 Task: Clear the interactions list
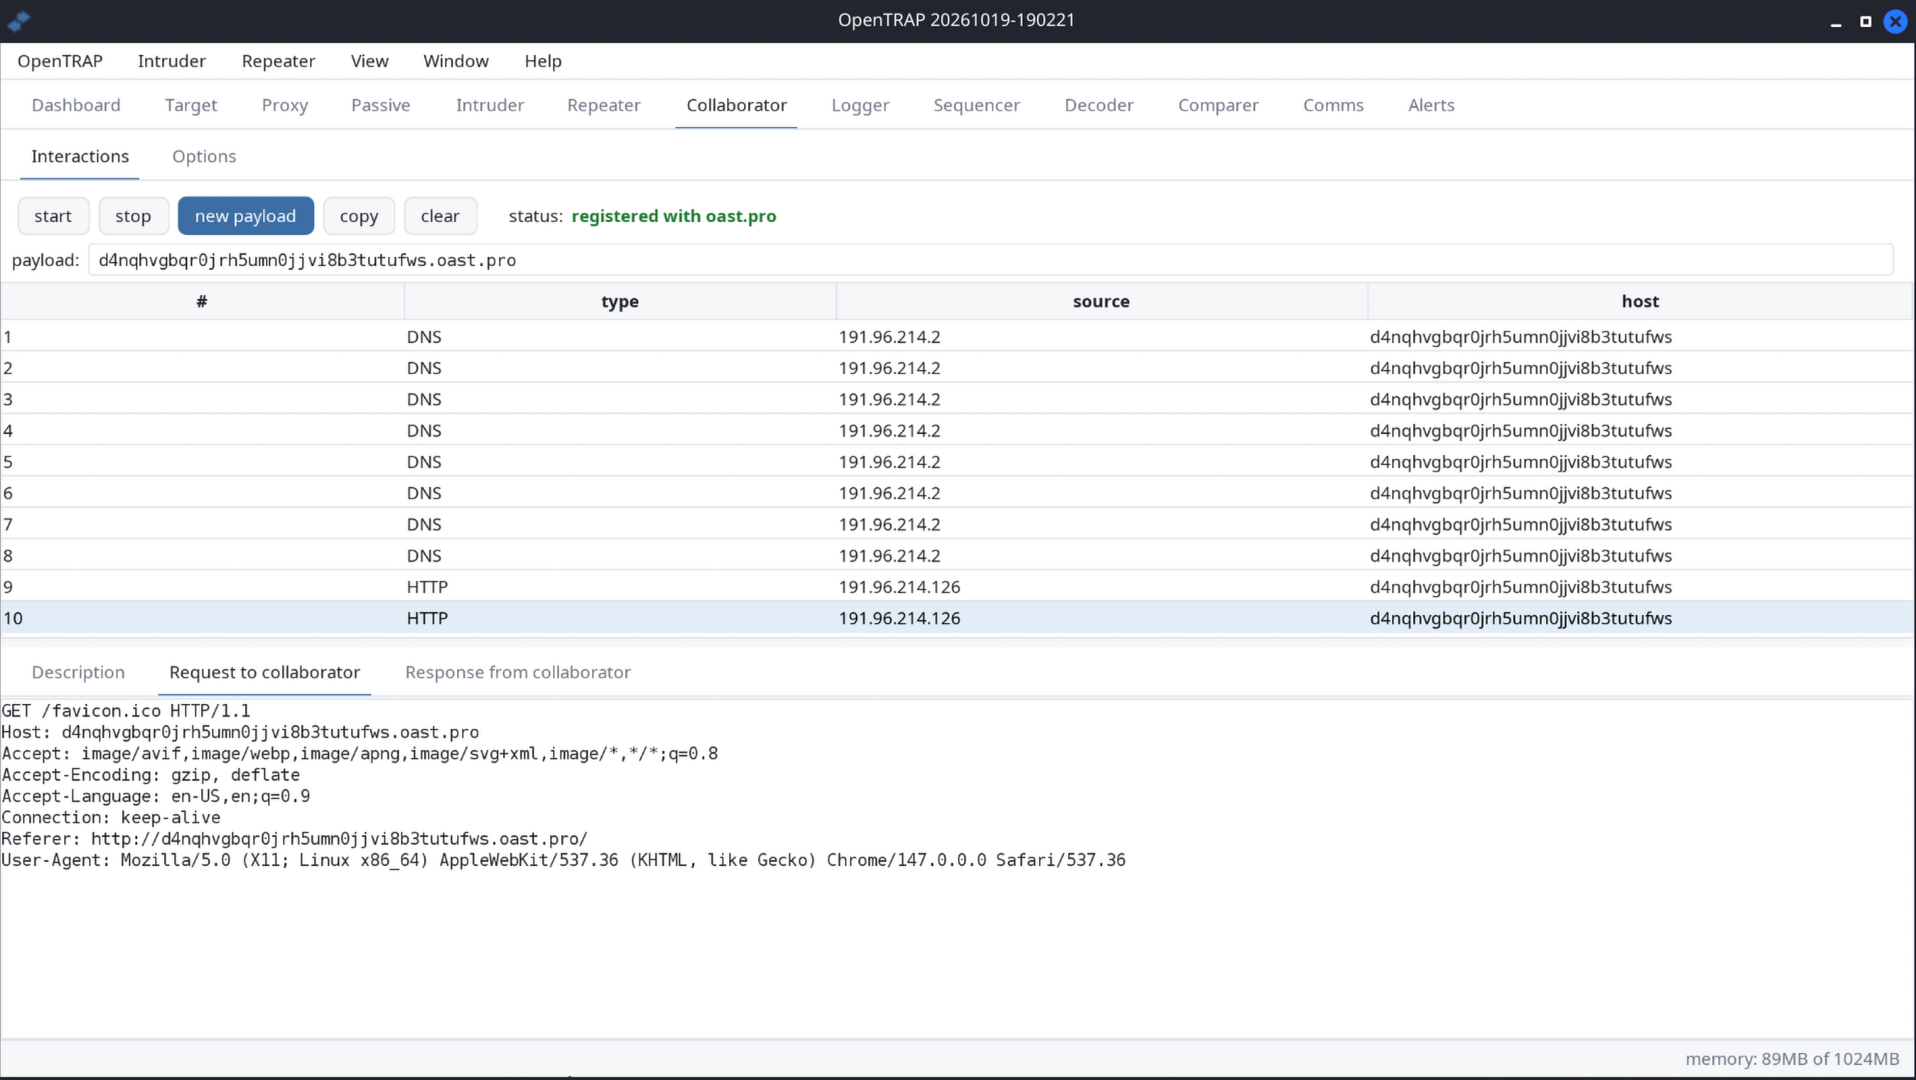440,216
